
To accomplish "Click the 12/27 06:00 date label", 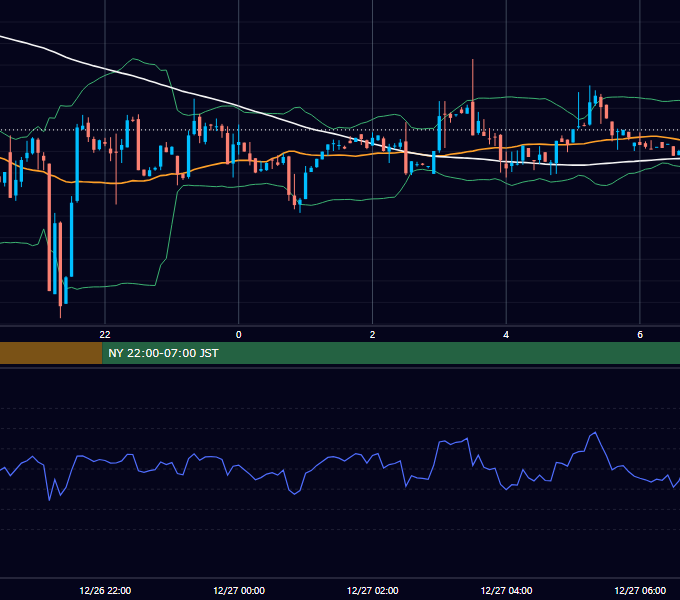I will (x=640, y=590).
